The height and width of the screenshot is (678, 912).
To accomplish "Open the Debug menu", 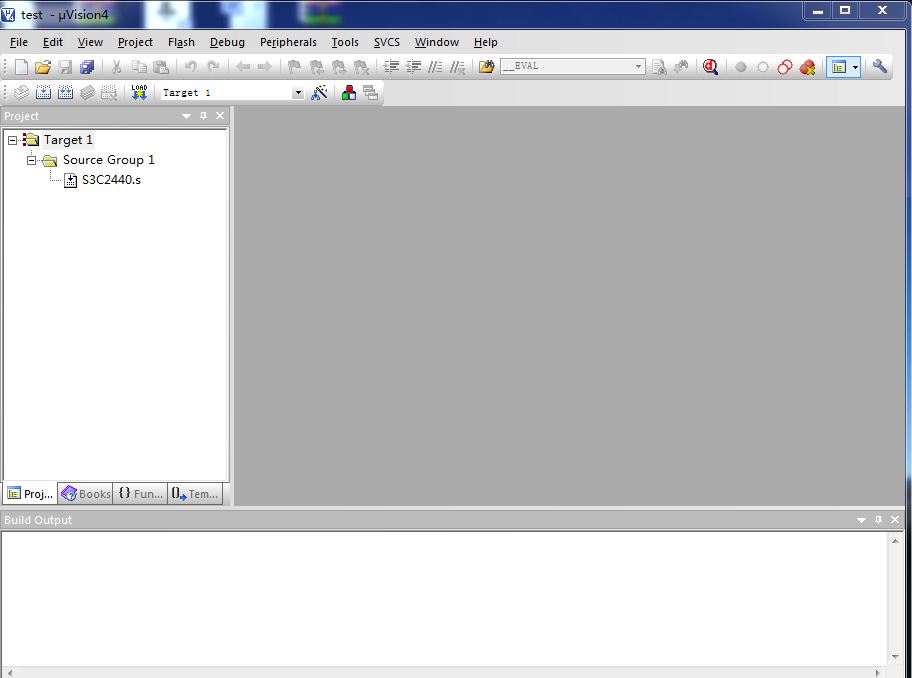I will [227, 42].
